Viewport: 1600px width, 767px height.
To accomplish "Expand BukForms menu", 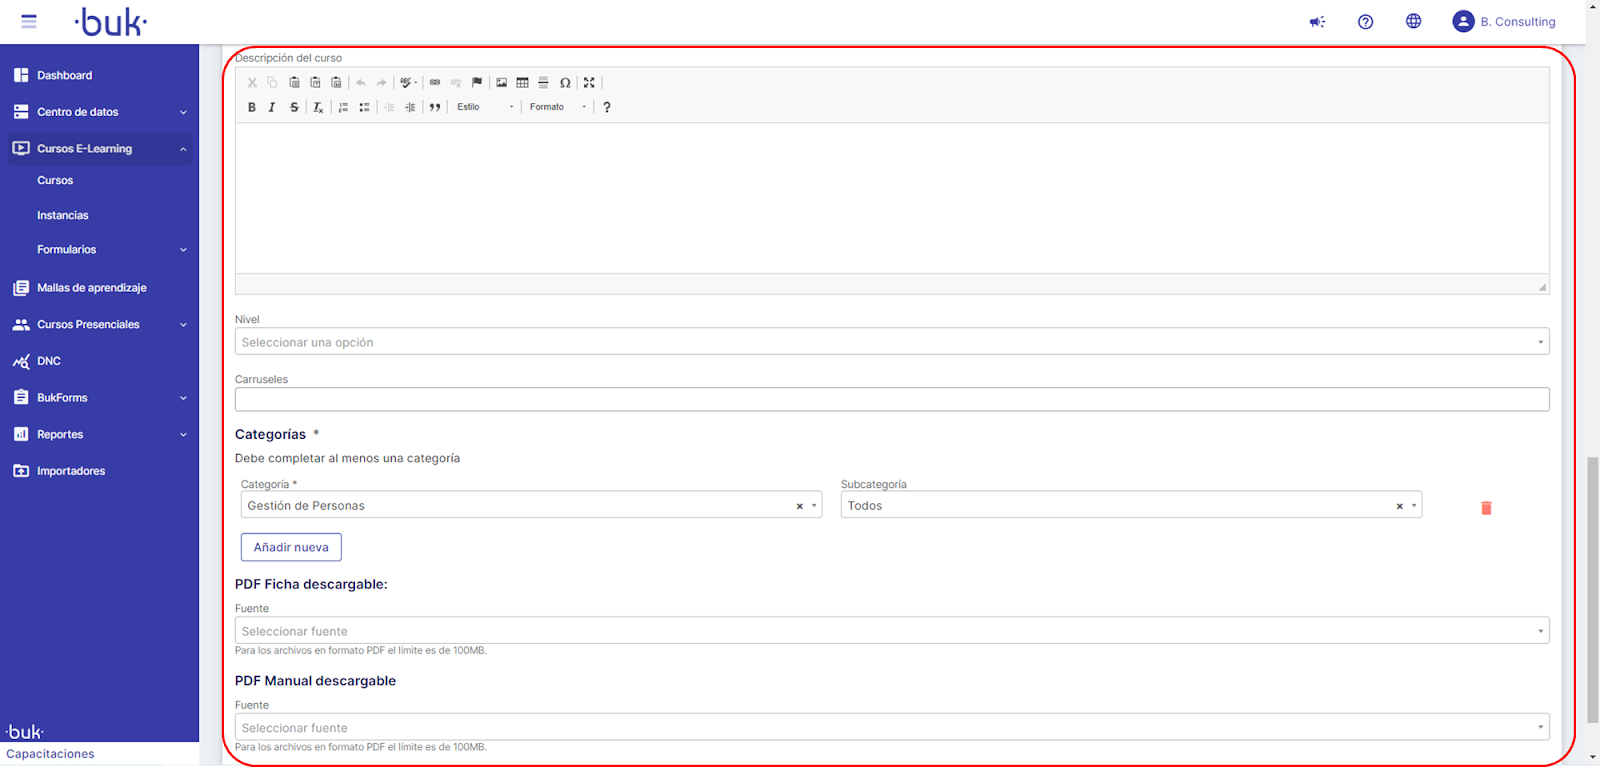I will [x=99, y=398].
